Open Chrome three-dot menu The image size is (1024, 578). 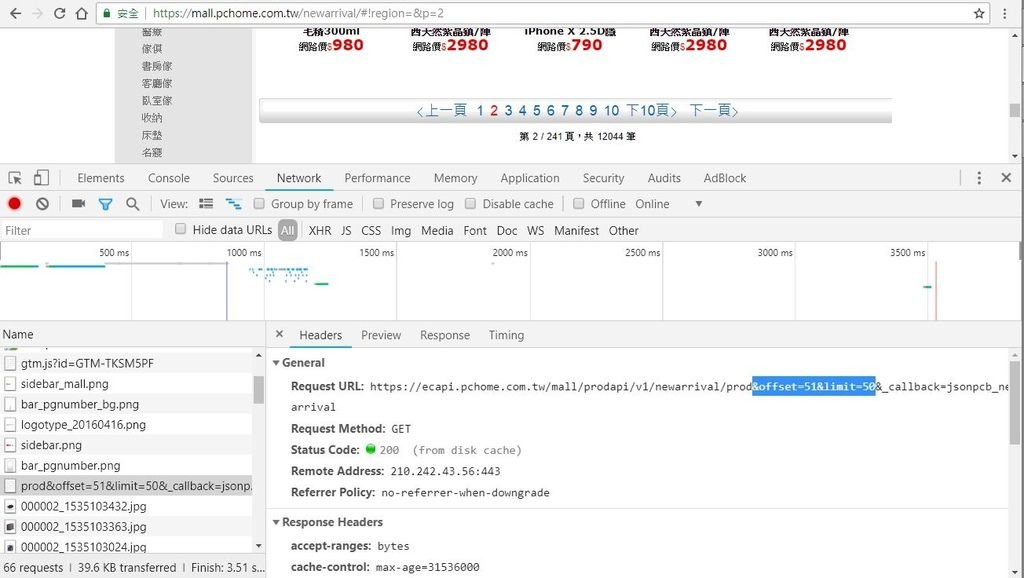1005,13
